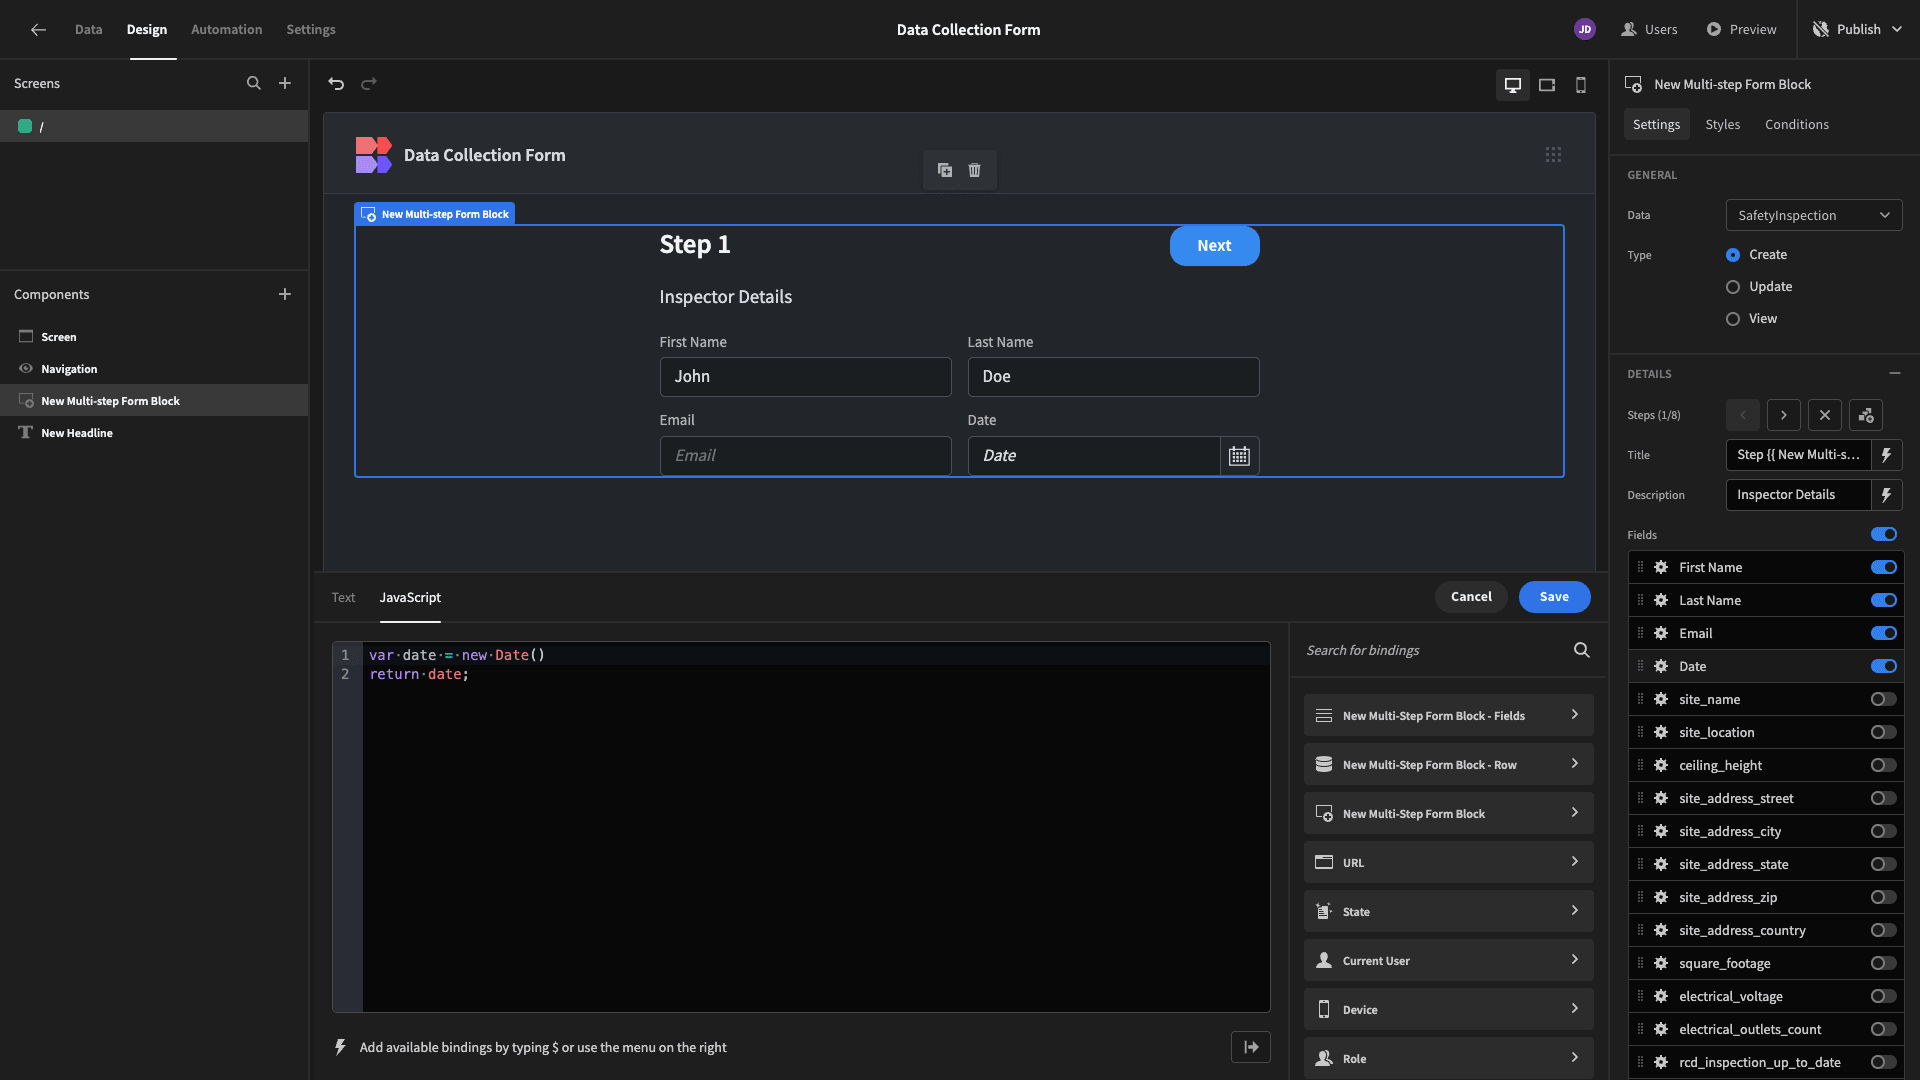Click the Save button
The width and height of the screenshot is (1920, 1080).
click(1554, 597)
